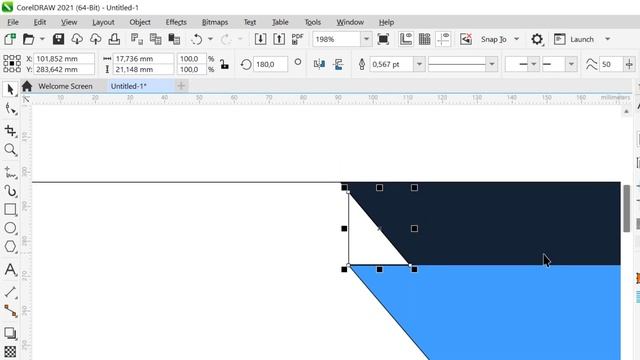Select the Pick tool in the toolbox

click(10, 89)
